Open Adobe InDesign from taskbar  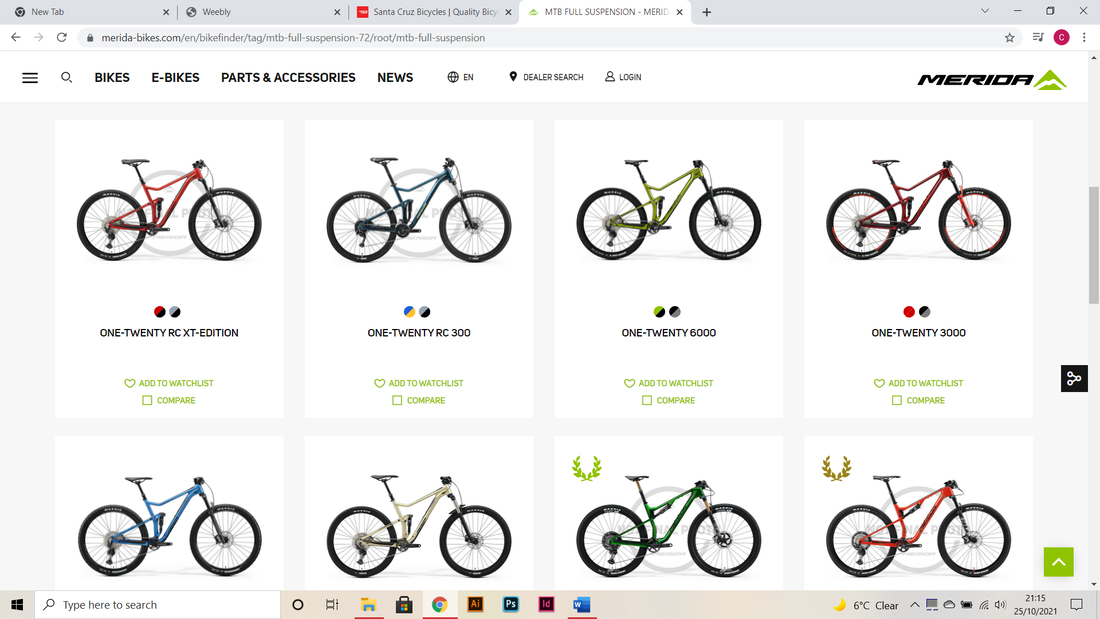546,604
